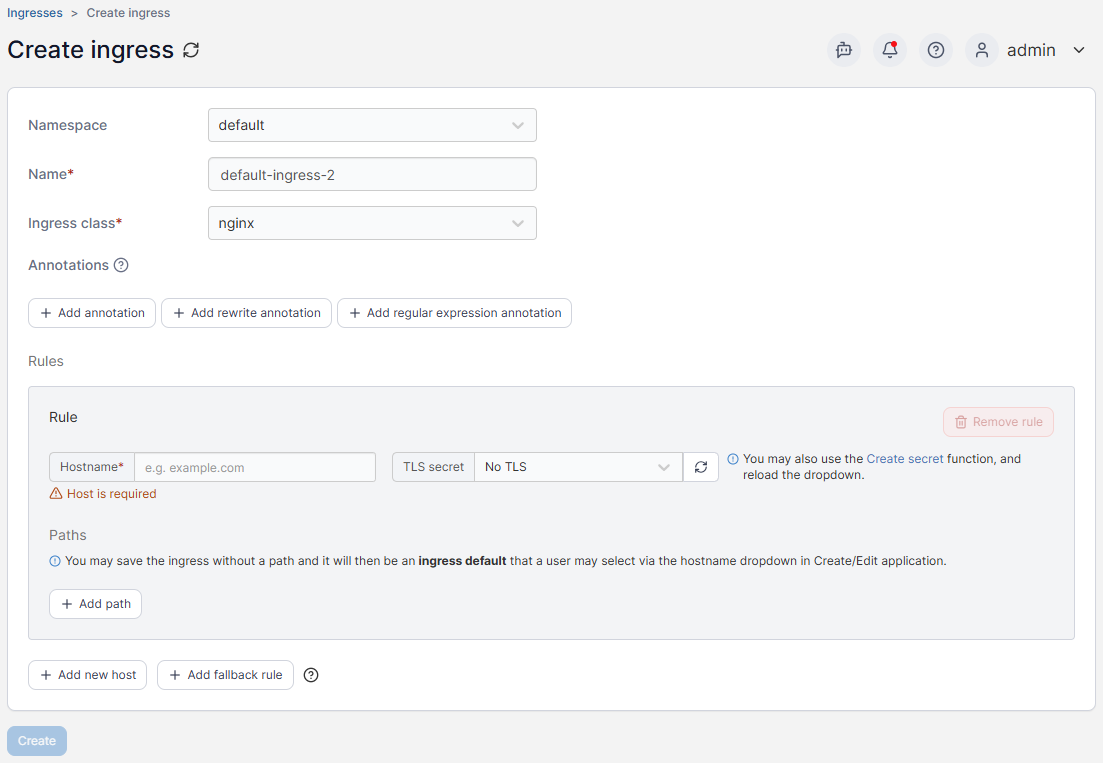Screen dimensions: 1103x763
Task: Go to Ingresses breadcrumb link
Action: [34, 13]
